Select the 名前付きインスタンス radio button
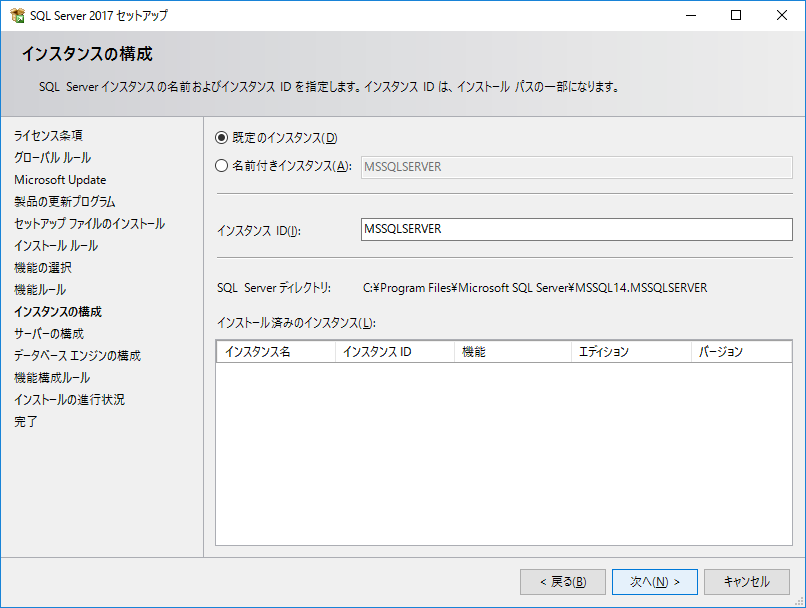Image resolution: width=806 pixels, height=608 pixels. click(221, 165)
